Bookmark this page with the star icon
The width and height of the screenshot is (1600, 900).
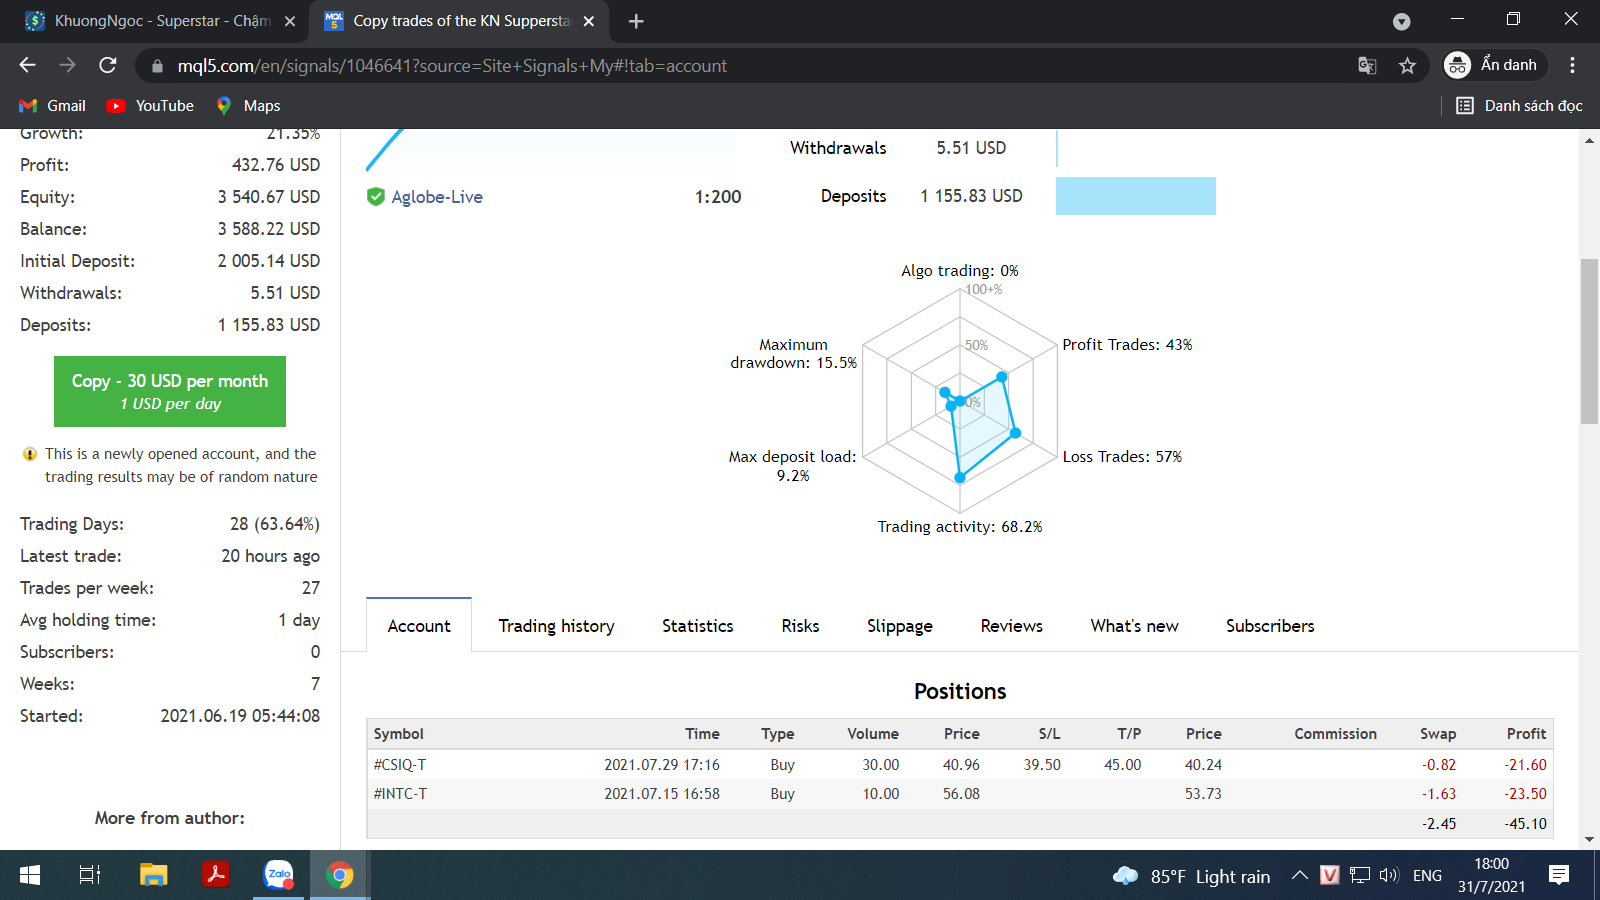1408,66
